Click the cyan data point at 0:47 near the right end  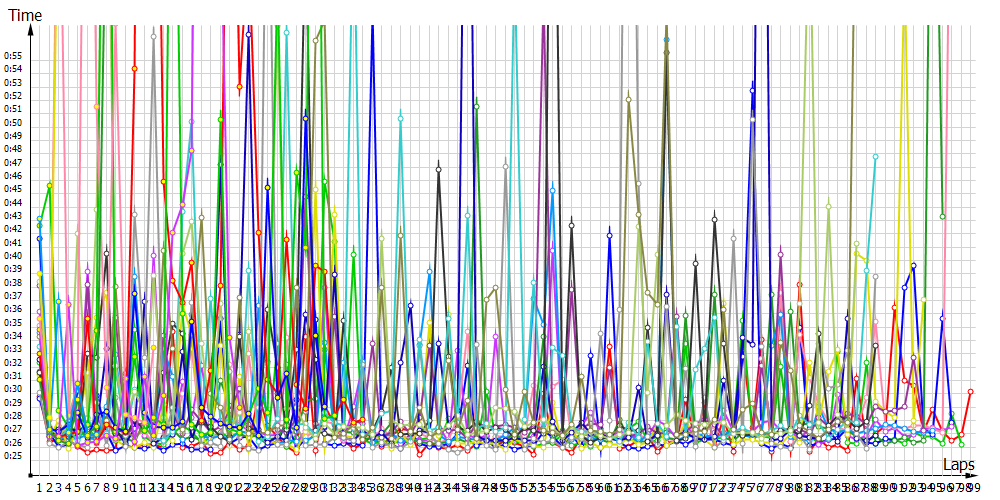pos(875,157)
